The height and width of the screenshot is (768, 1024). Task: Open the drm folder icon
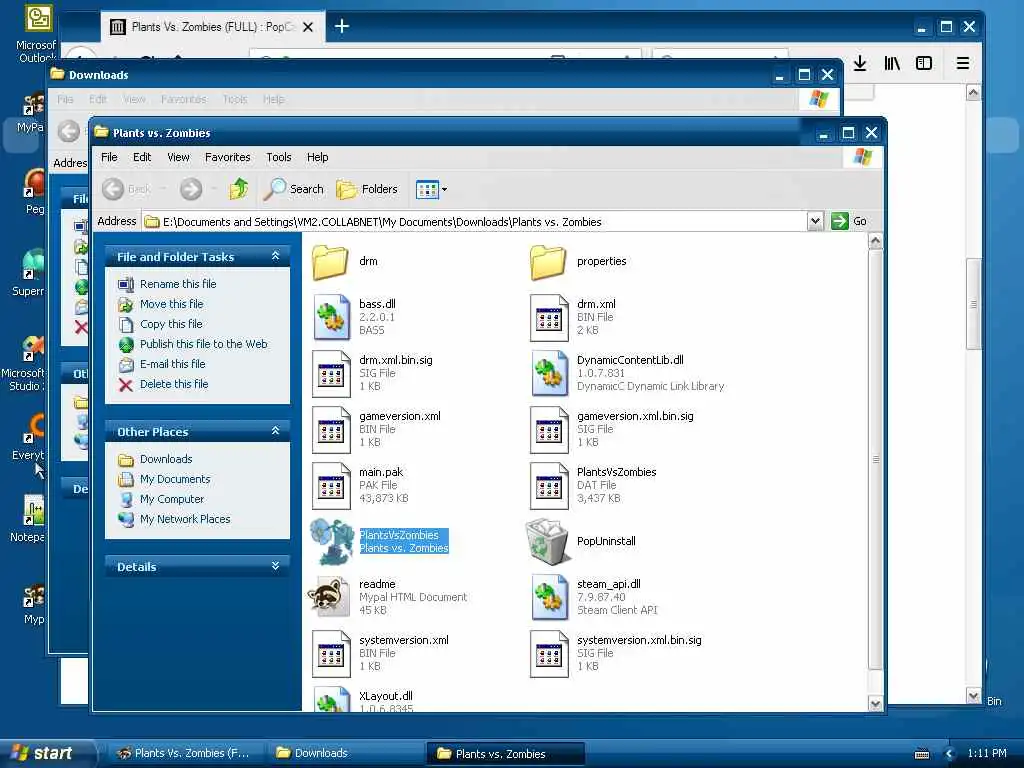[330, 262]
